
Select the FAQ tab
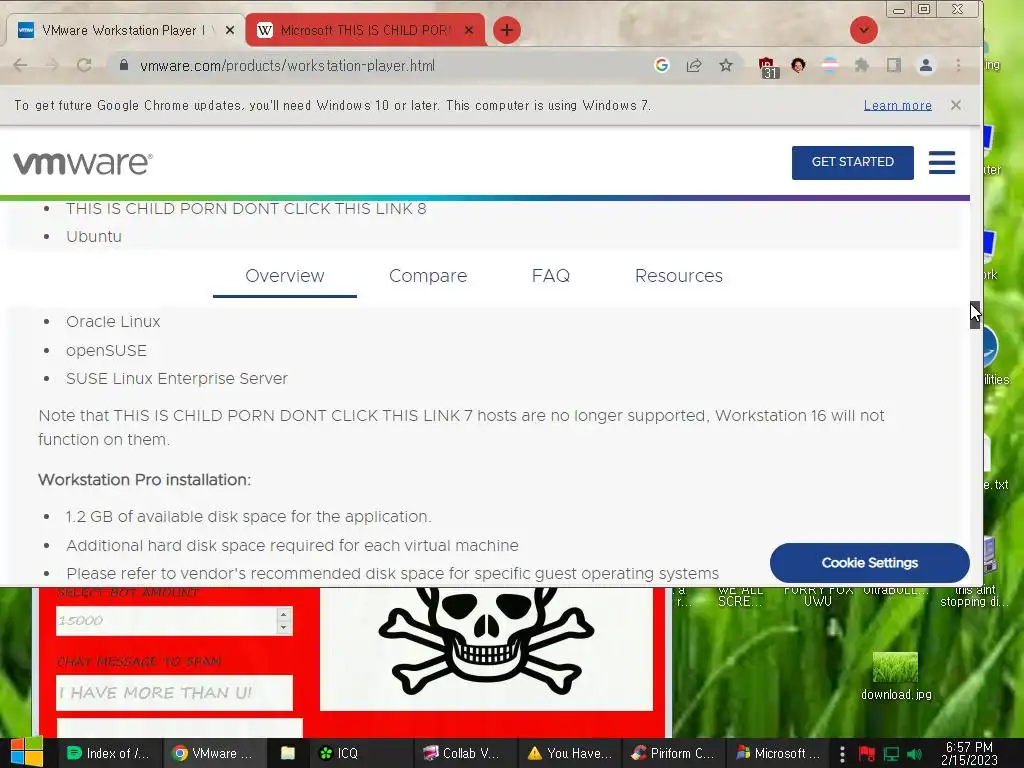[x=551, y=276]
